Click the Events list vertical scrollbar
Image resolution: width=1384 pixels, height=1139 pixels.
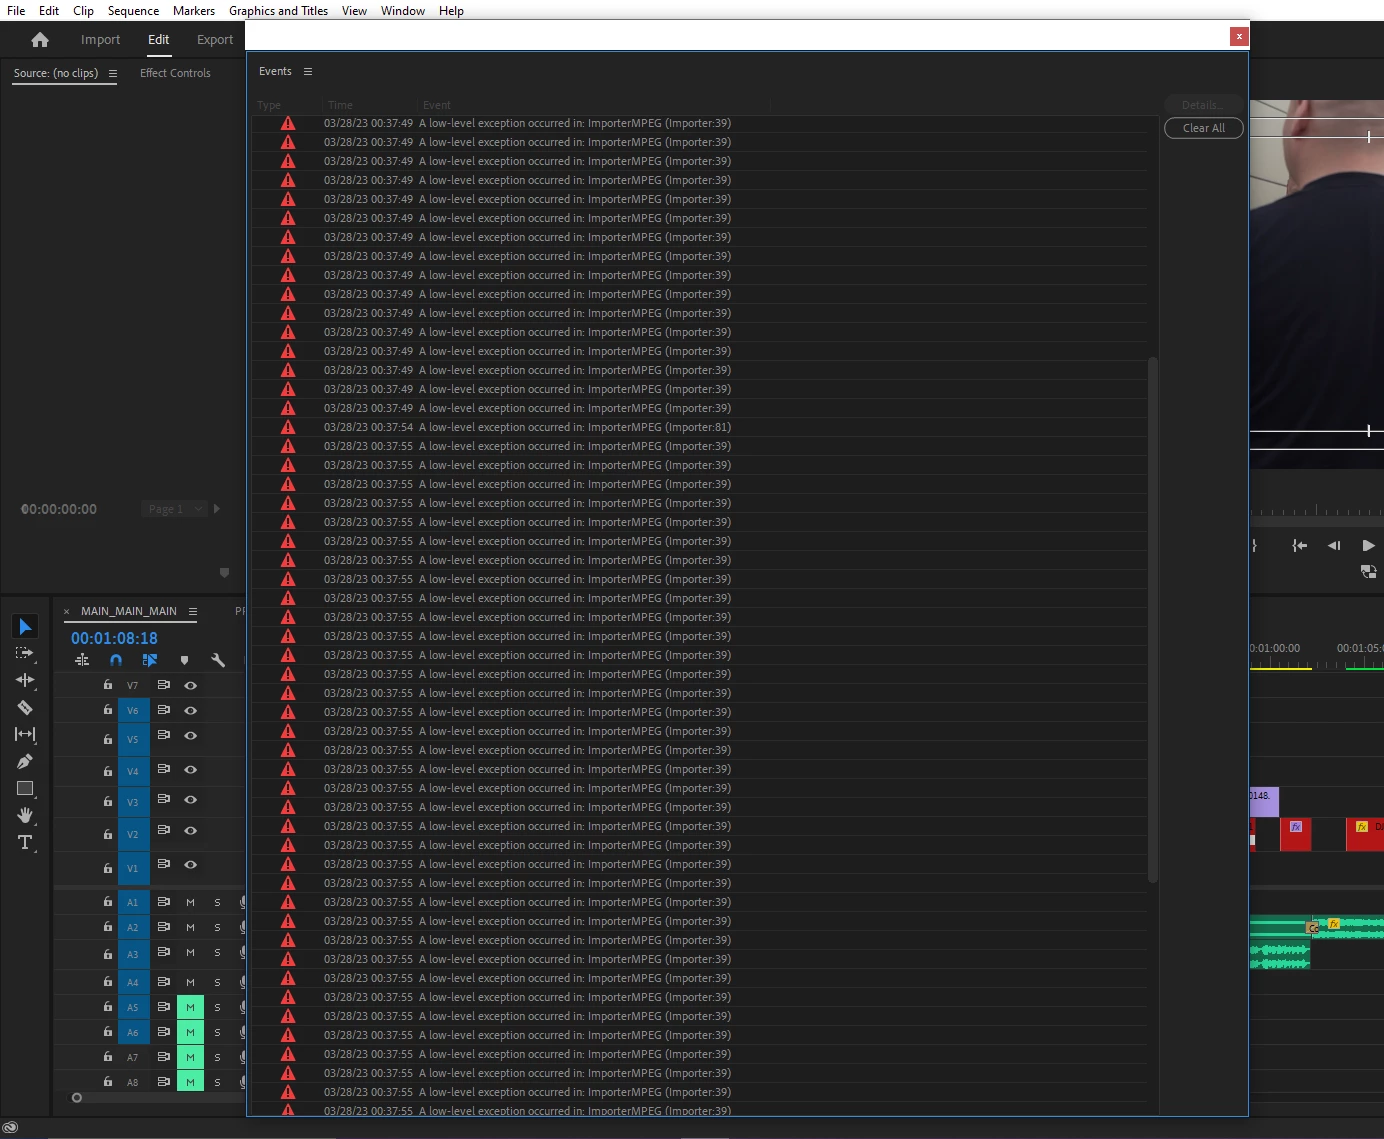1153,620
